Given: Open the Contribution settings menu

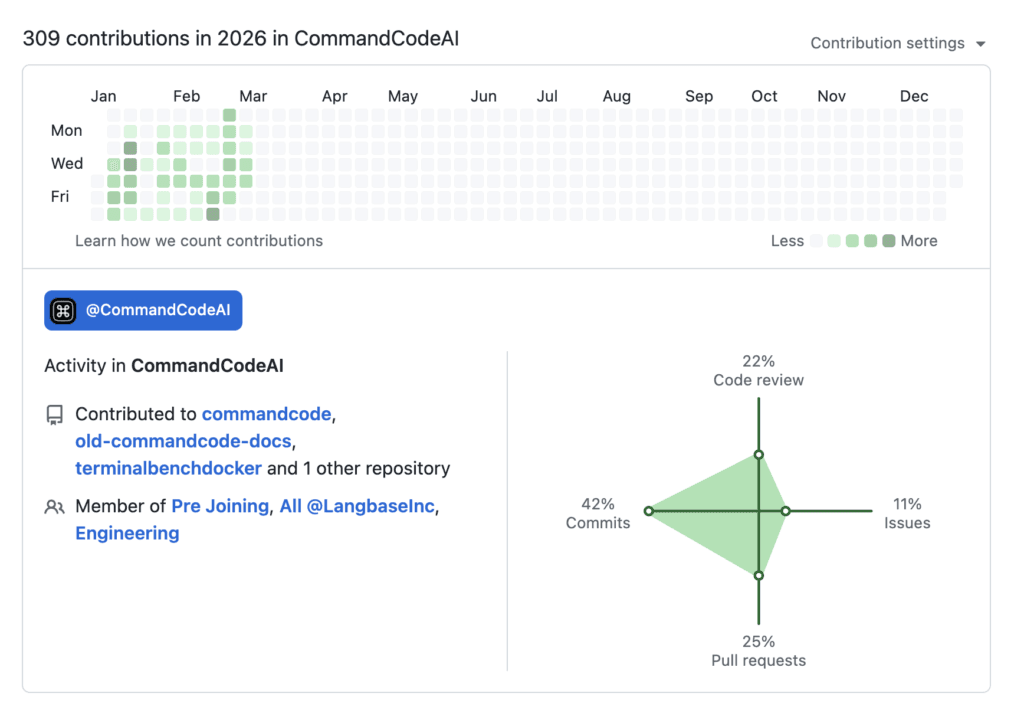Looking at the screenshot, I should pos(897,43).
